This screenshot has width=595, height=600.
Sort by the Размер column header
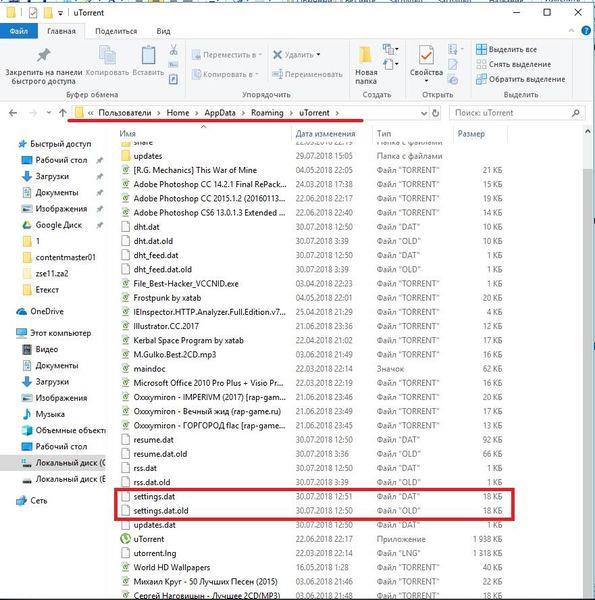(471, 134)
